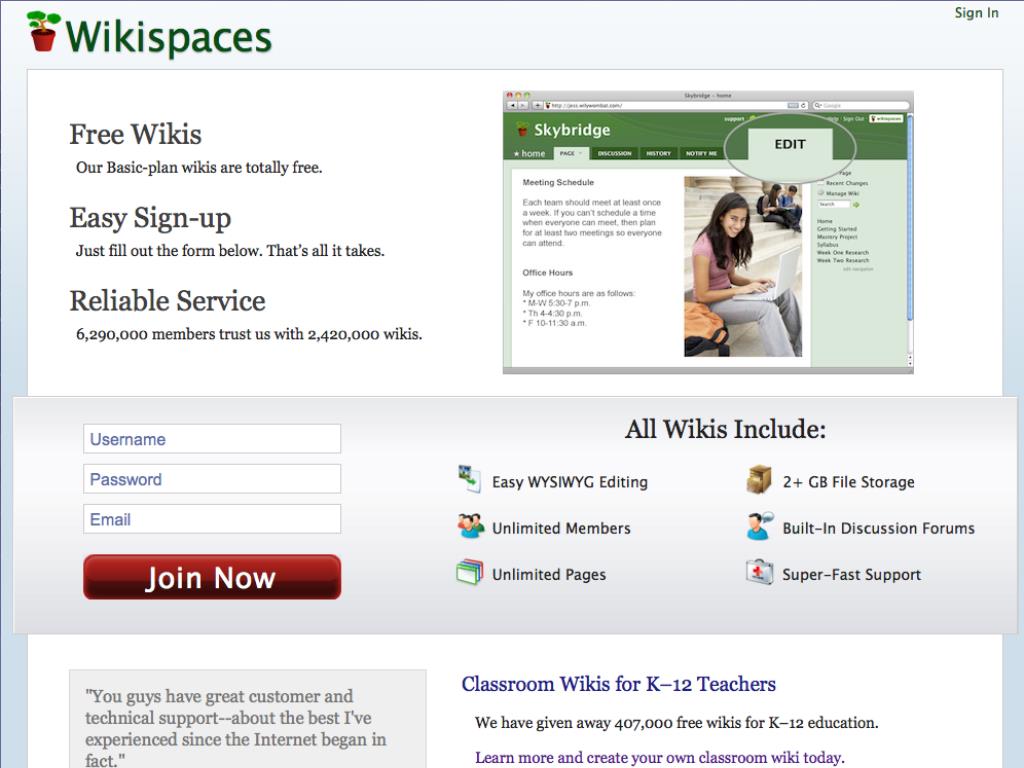Click the 'Super-Fast Support' label
Image resolution: width=1024 pixels, height=768 pixels.
pyautogui.click(x=852, y=575)
